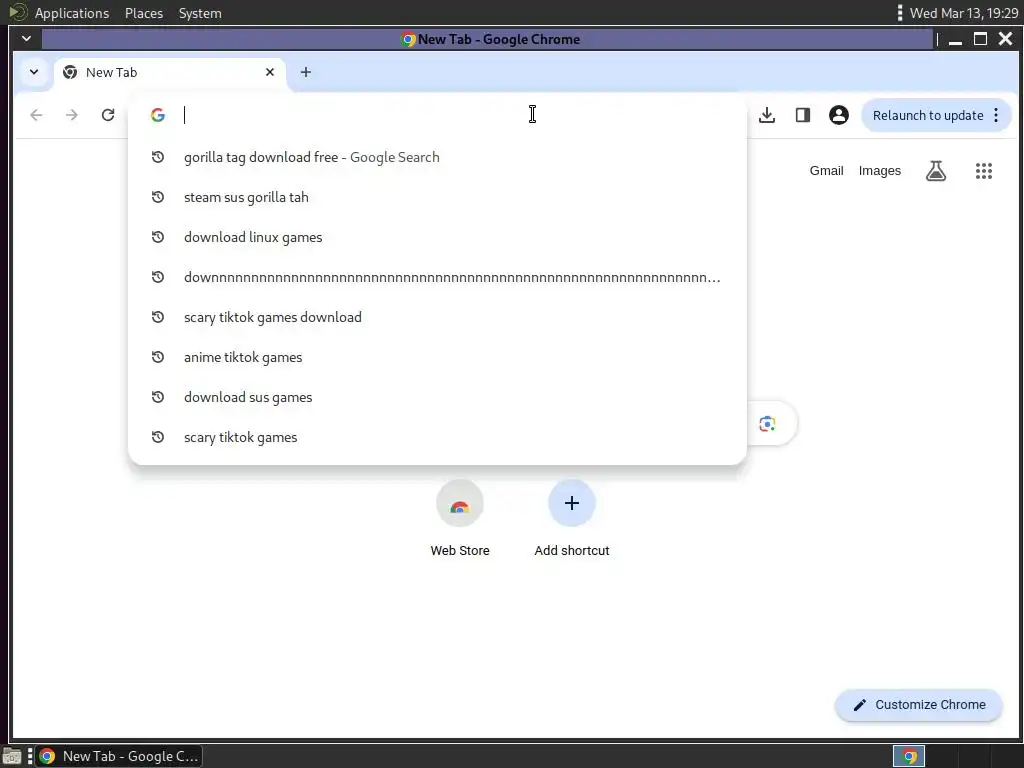
Task: Click the browser back arrow
Action: (x=37, y=116)
